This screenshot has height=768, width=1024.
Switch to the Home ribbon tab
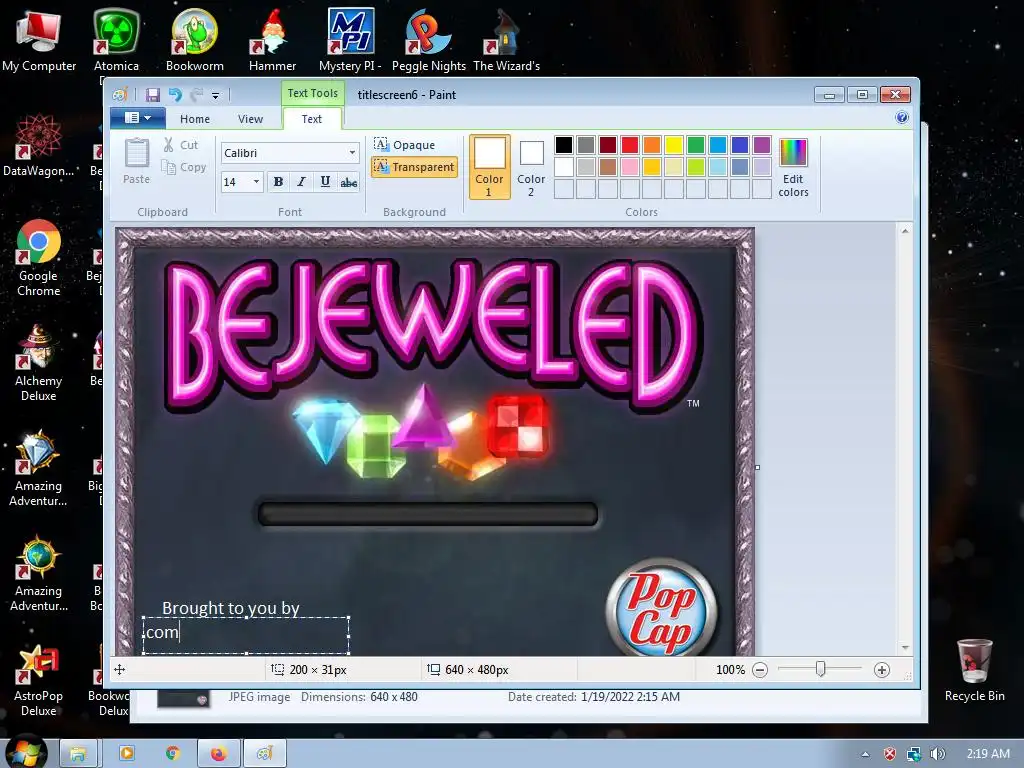click(x=195, y=119)
